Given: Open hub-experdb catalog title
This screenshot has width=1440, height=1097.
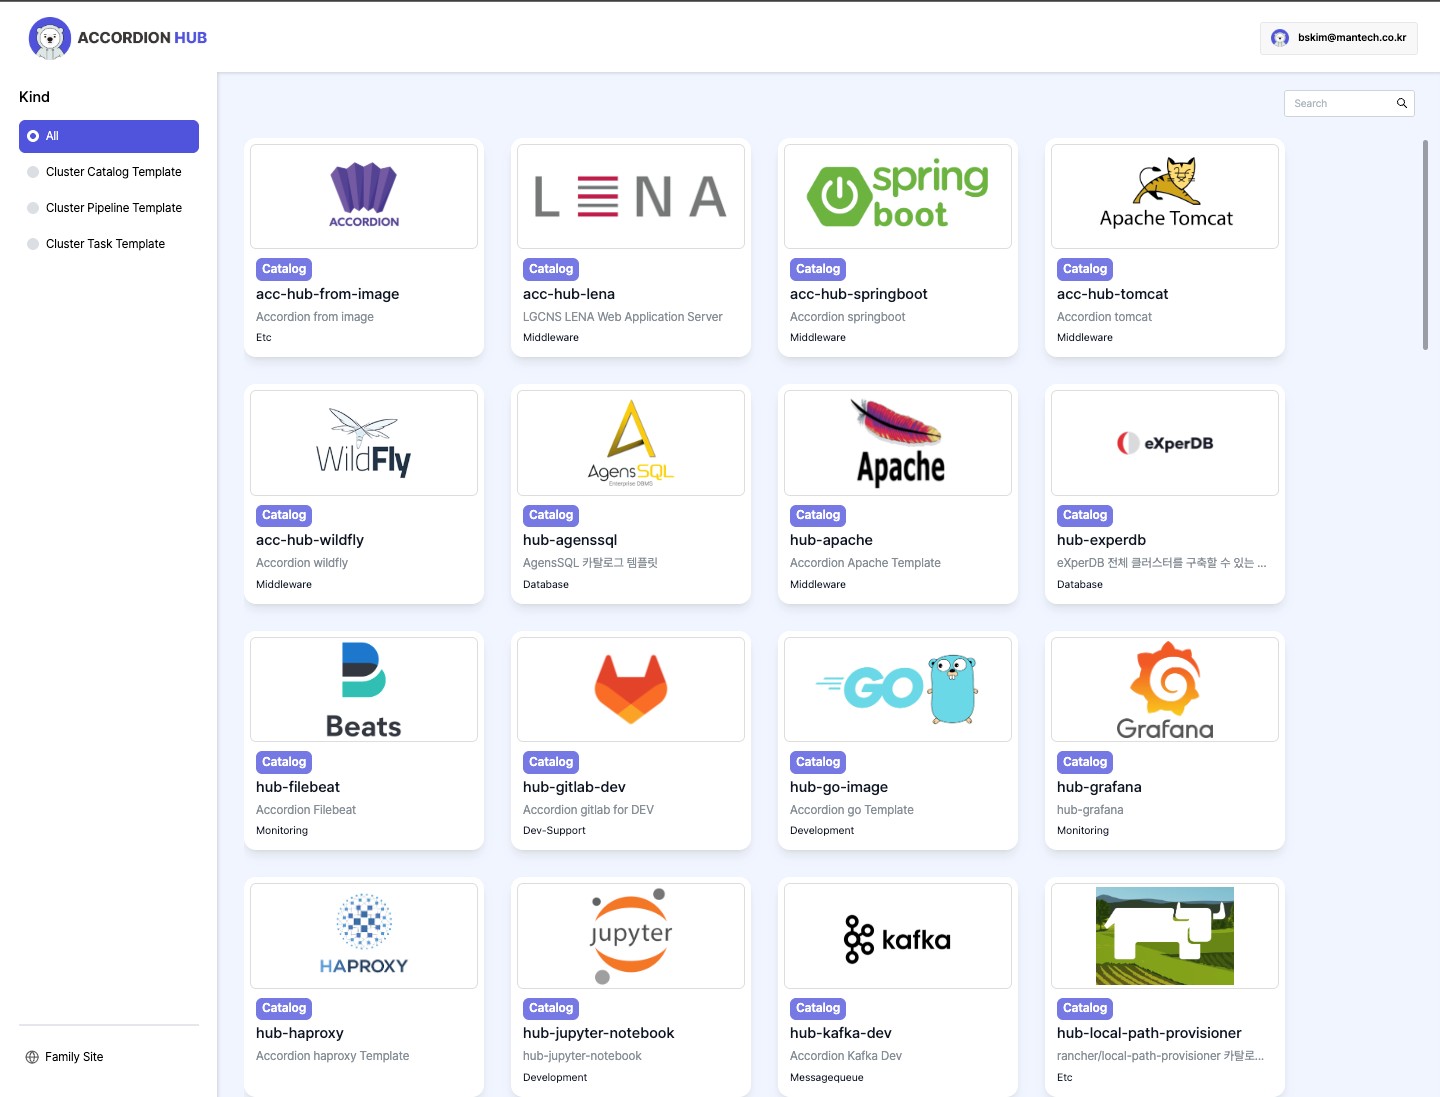Looking at the screenshot, I should pos(1102,540).
